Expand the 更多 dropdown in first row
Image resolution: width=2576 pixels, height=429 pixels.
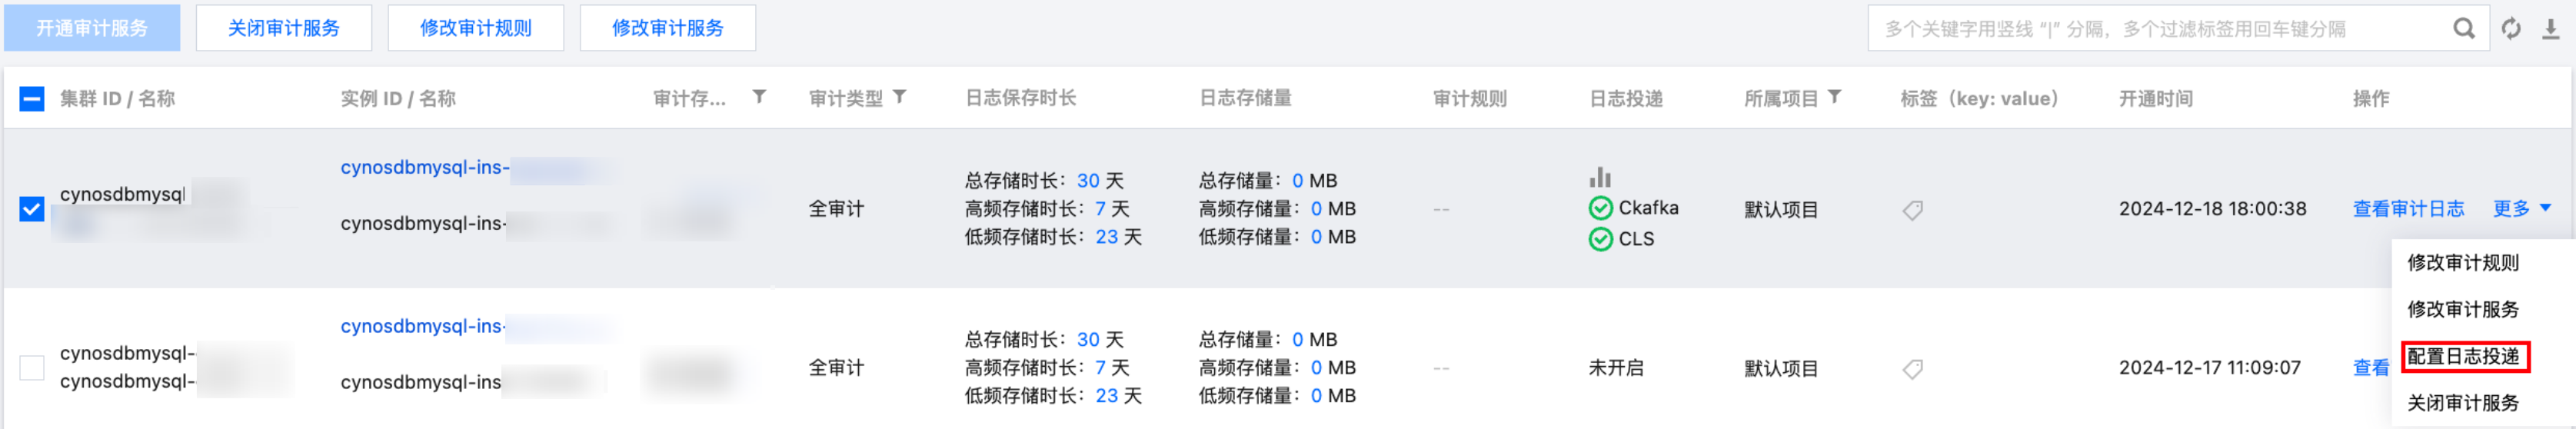[x=2521, y=208]
